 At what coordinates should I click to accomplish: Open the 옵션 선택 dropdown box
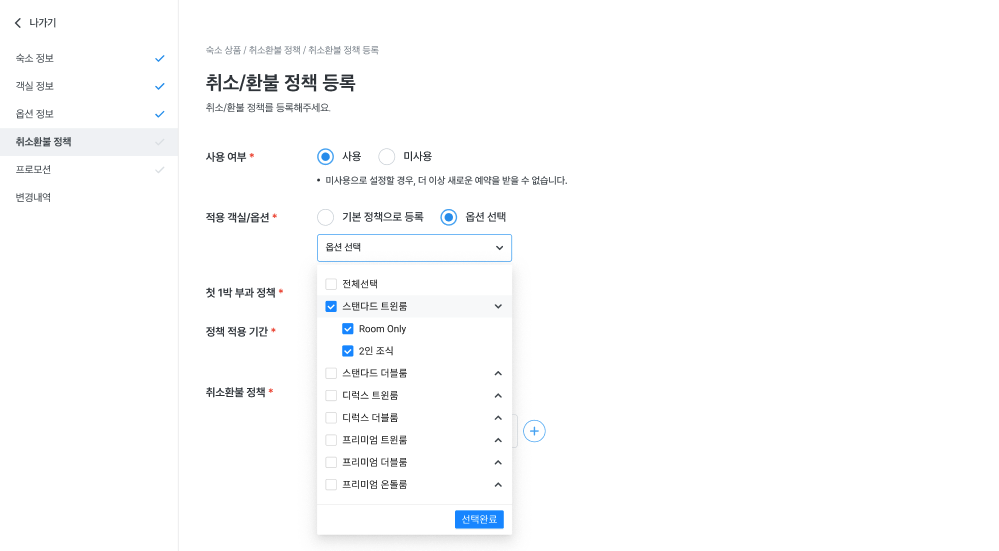414,247
